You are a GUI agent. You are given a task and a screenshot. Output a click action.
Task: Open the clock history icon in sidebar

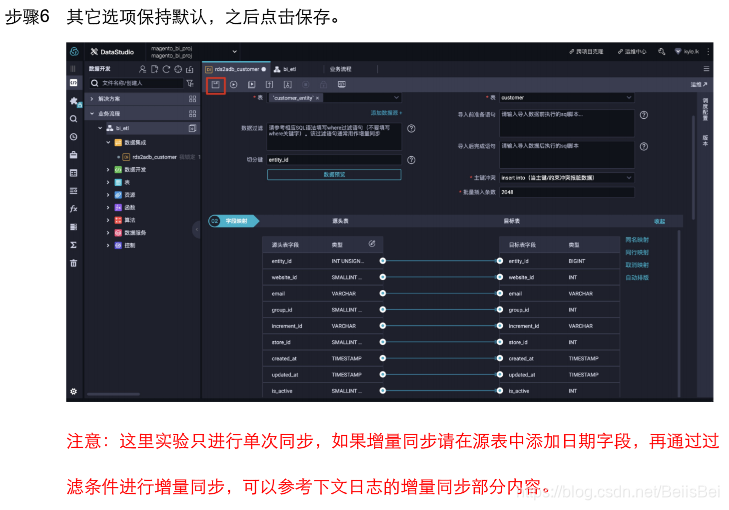click(73, 137)
